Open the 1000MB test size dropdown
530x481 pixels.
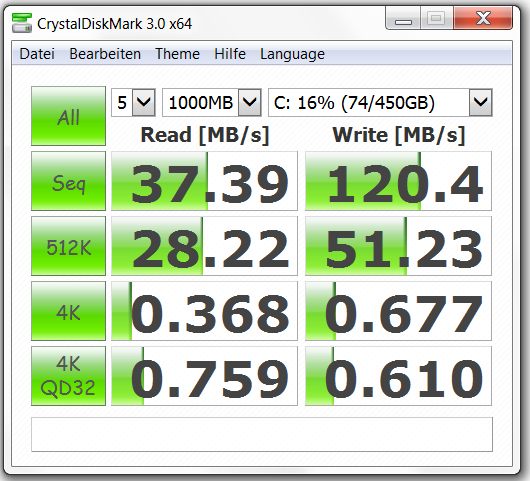[x=212, y=102]
